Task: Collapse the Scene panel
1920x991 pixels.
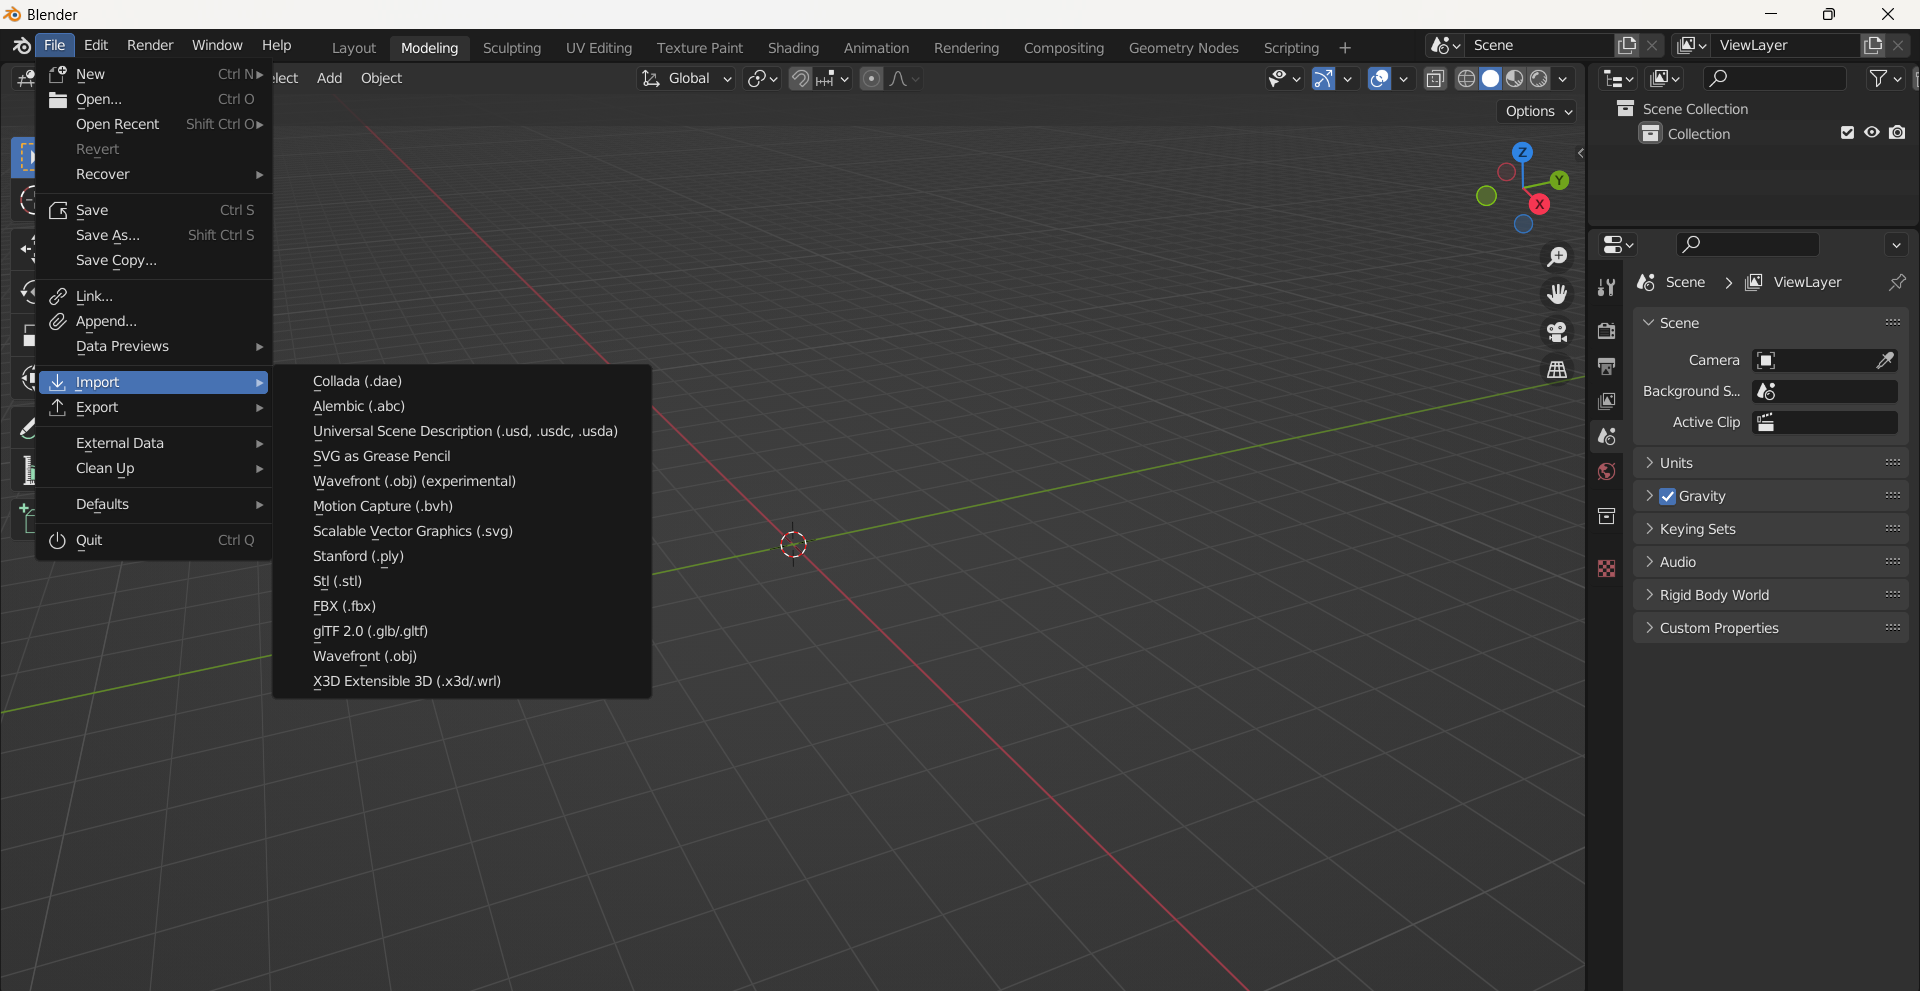Action: point(1770,323)
